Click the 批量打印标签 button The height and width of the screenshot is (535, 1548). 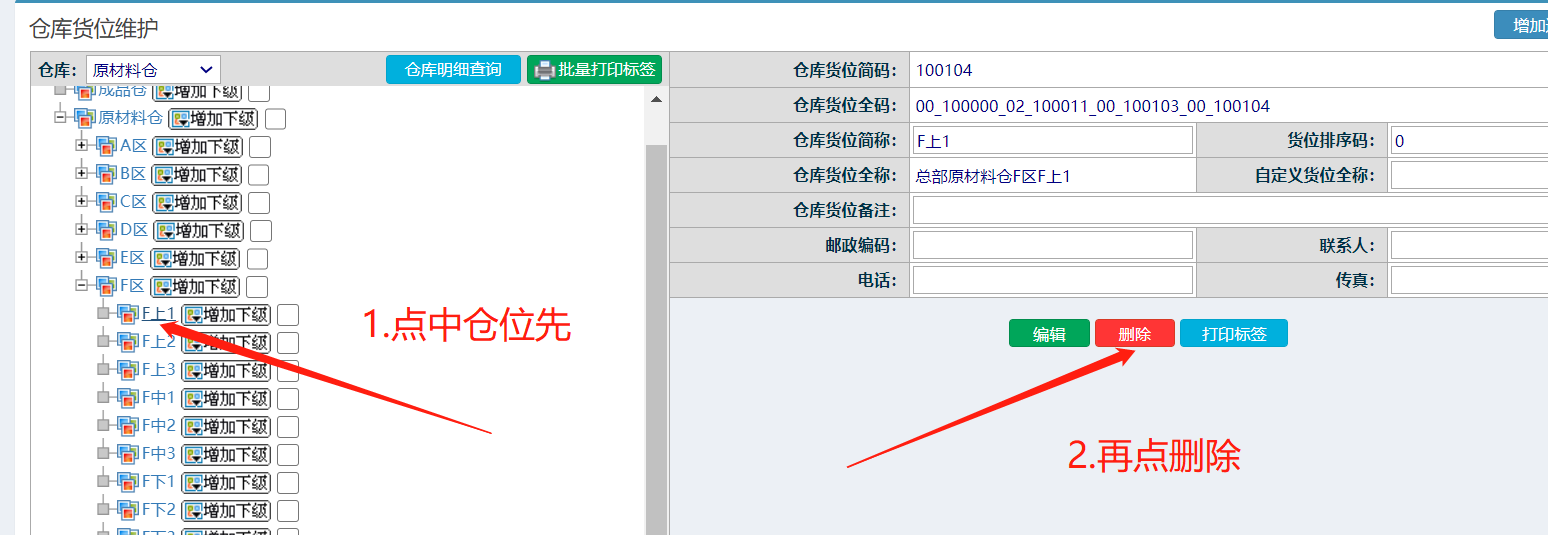coord(594,70)
